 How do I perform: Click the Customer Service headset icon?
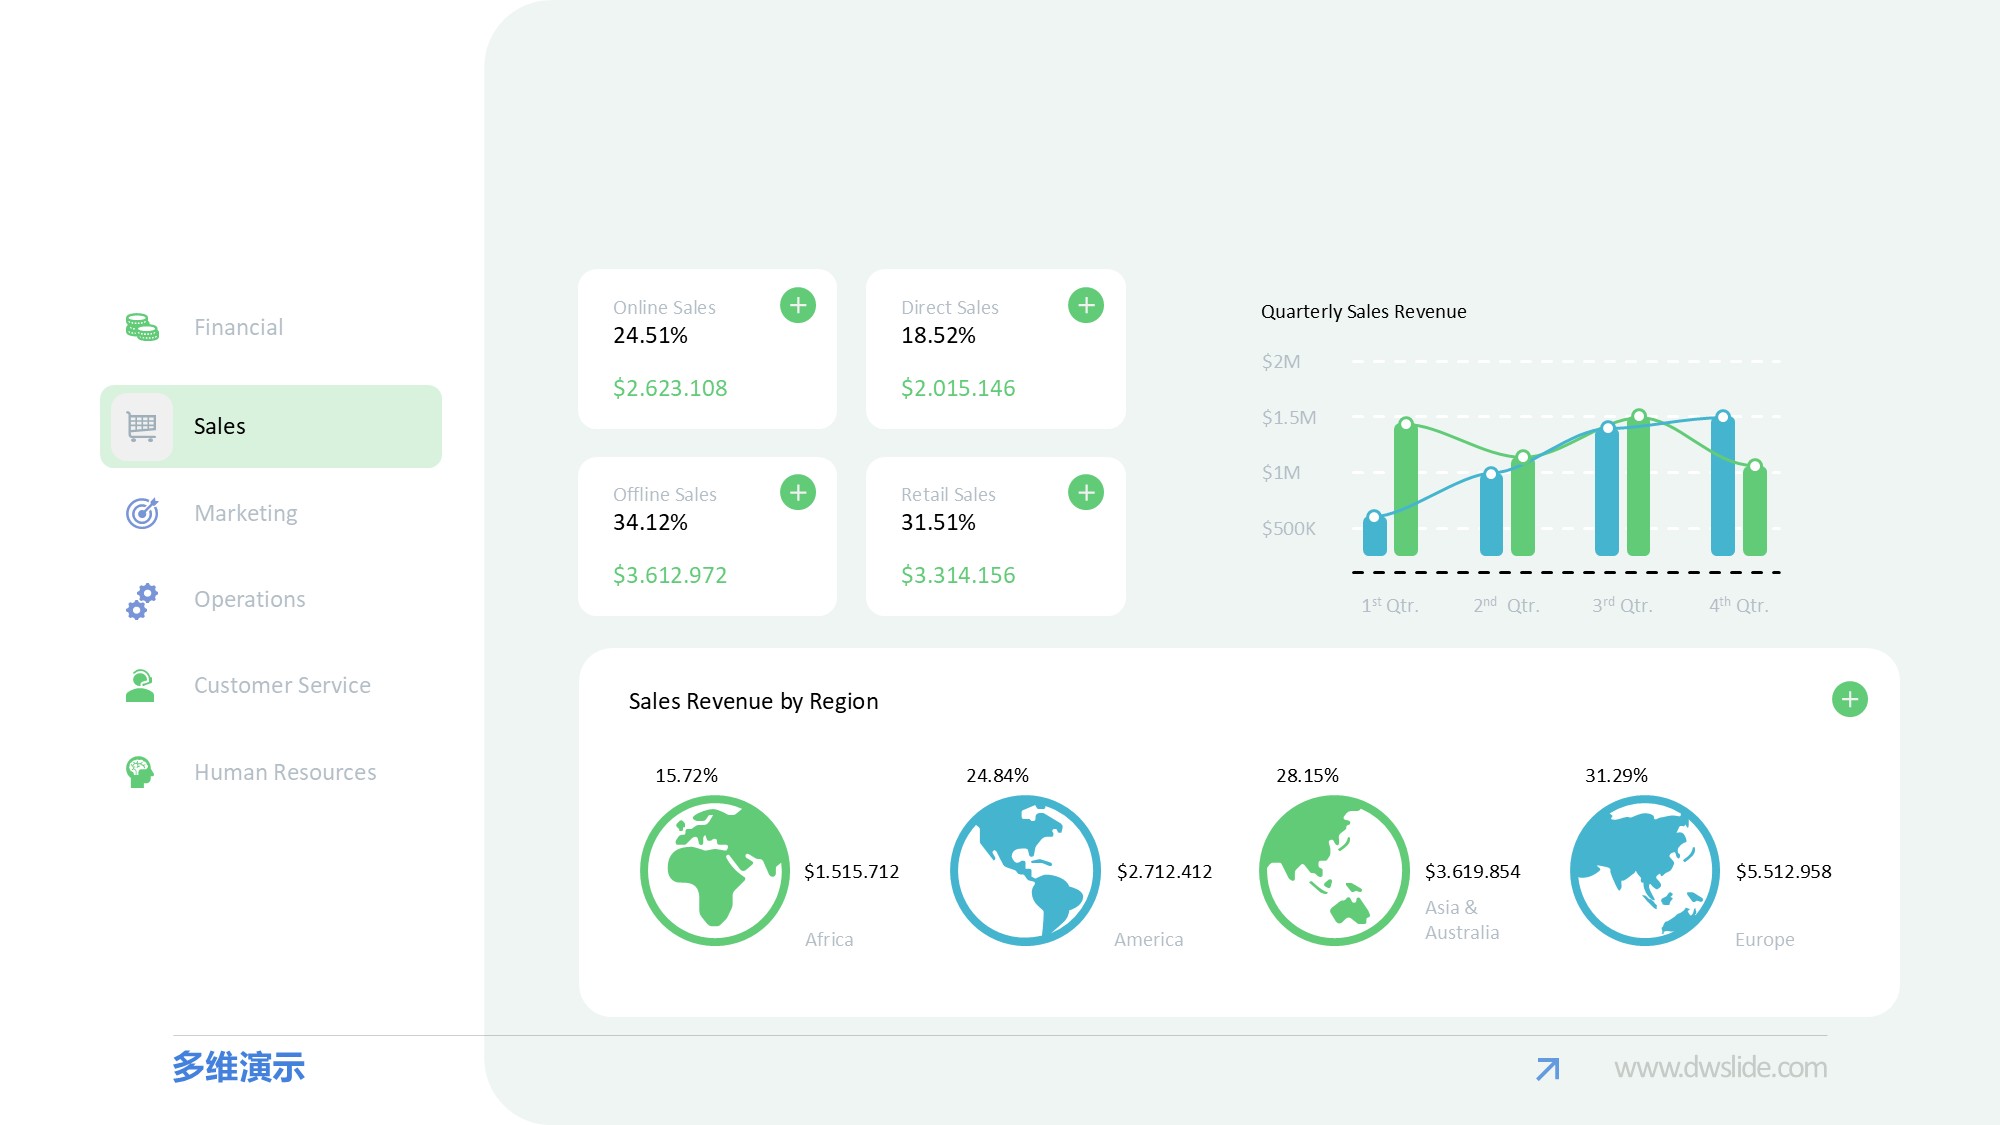click(x=140, y=686)
